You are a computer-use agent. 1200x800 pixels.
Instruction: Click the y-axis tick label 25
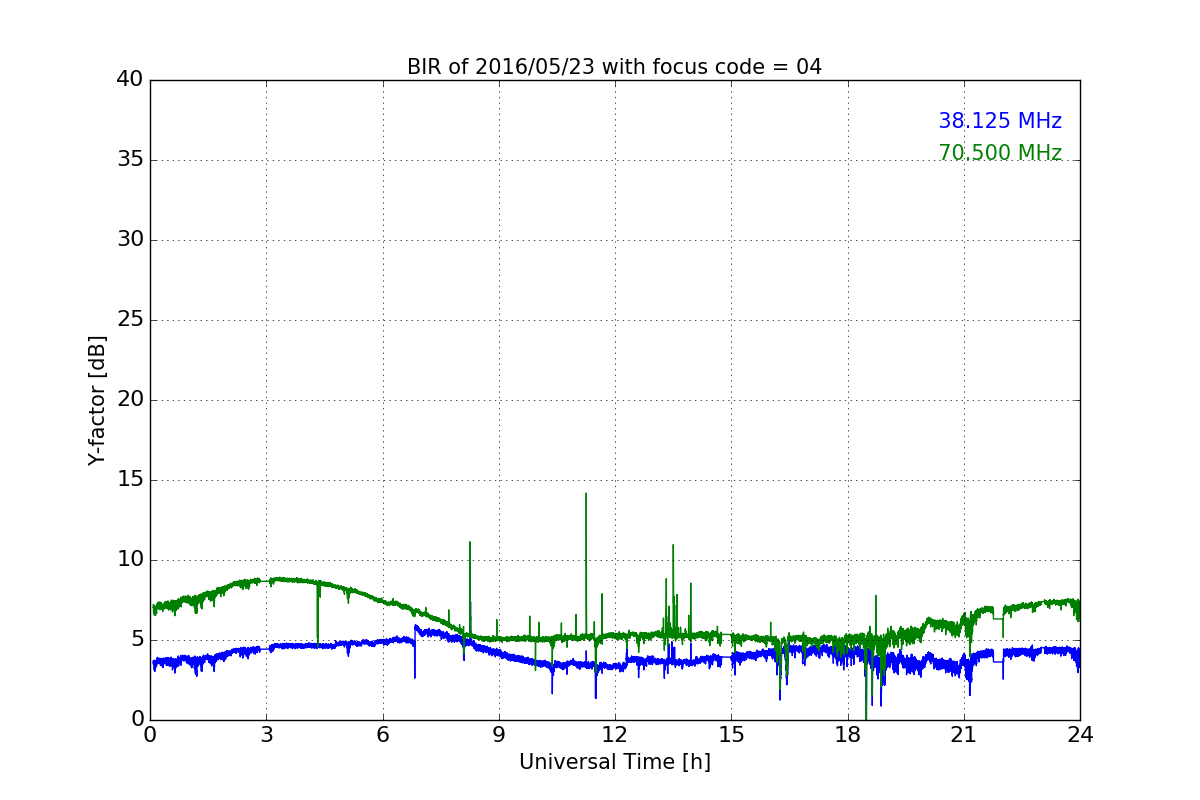point(130,320)
